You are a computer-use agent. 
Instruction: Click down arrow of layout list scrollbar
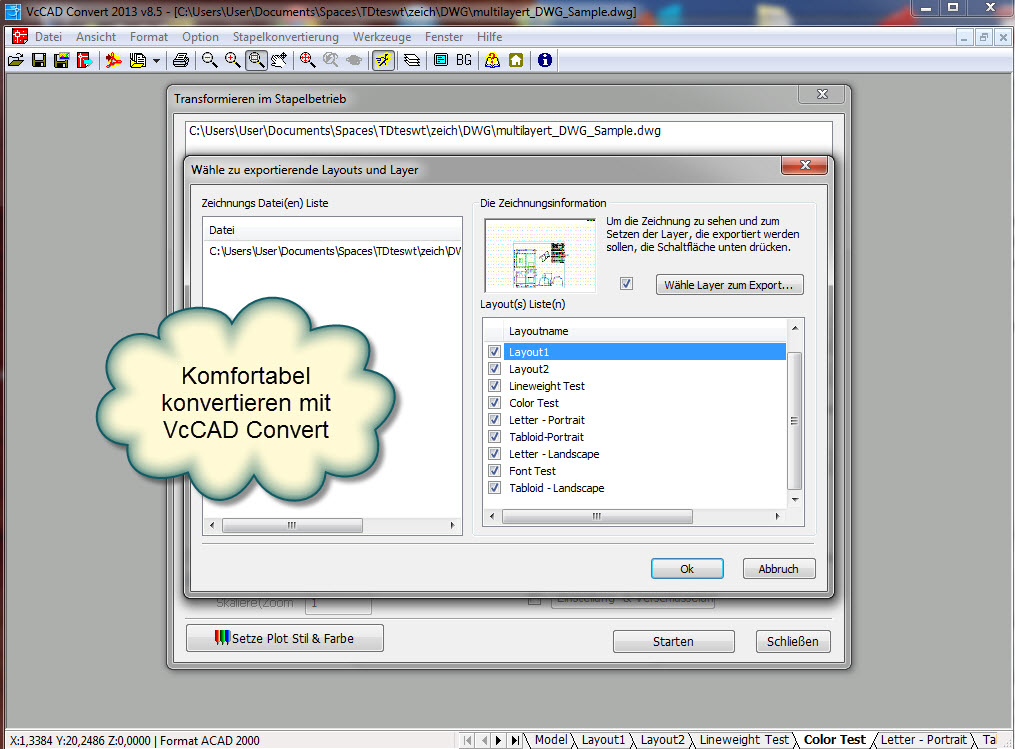795,498
